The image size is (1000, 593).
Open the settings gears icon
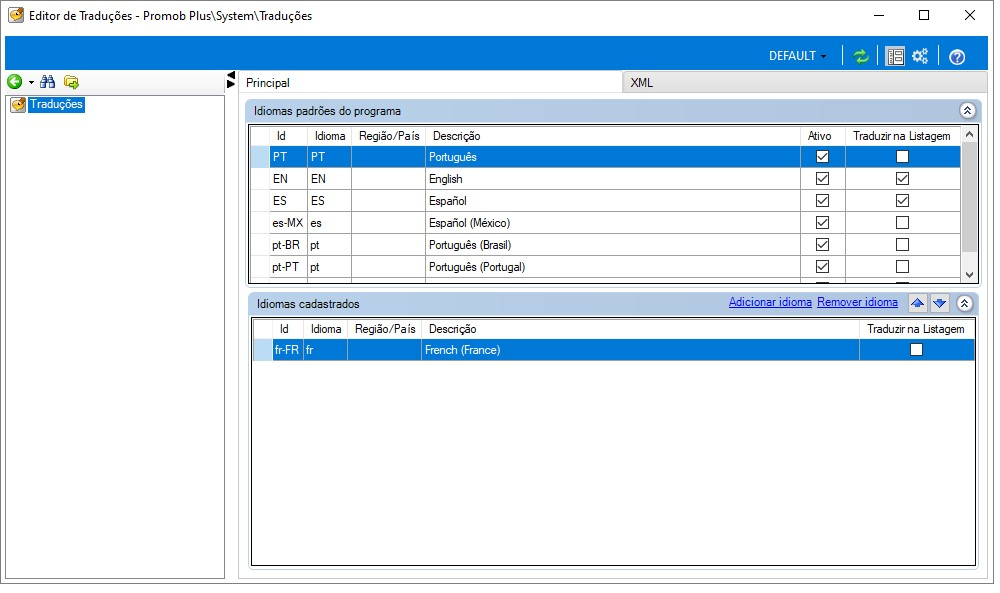pyautogui.click(x=920, y=56)
